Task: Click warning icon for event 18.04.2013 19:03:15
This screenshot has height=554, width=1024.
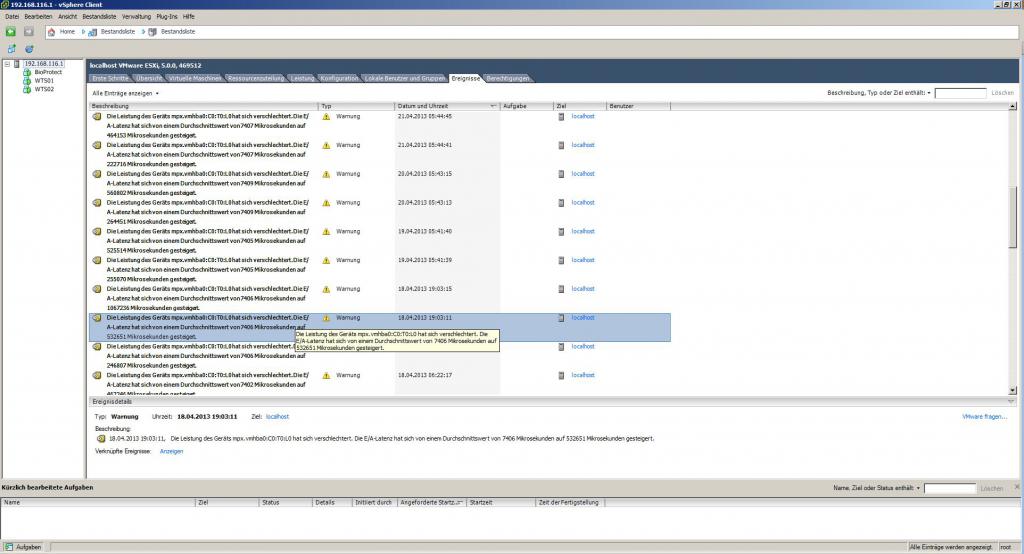Action: pyautogui.click(x=327, y=289)
